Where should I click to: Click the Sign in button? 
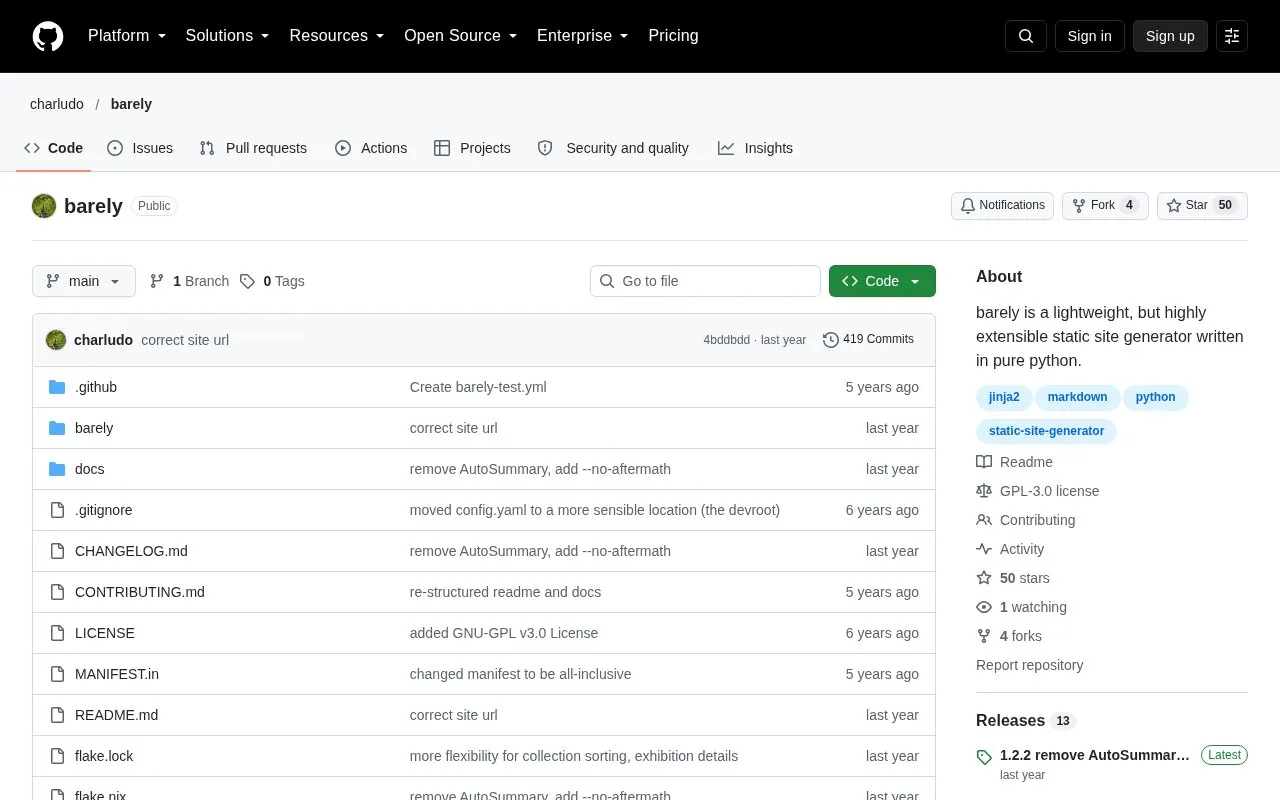(1089, 36)
